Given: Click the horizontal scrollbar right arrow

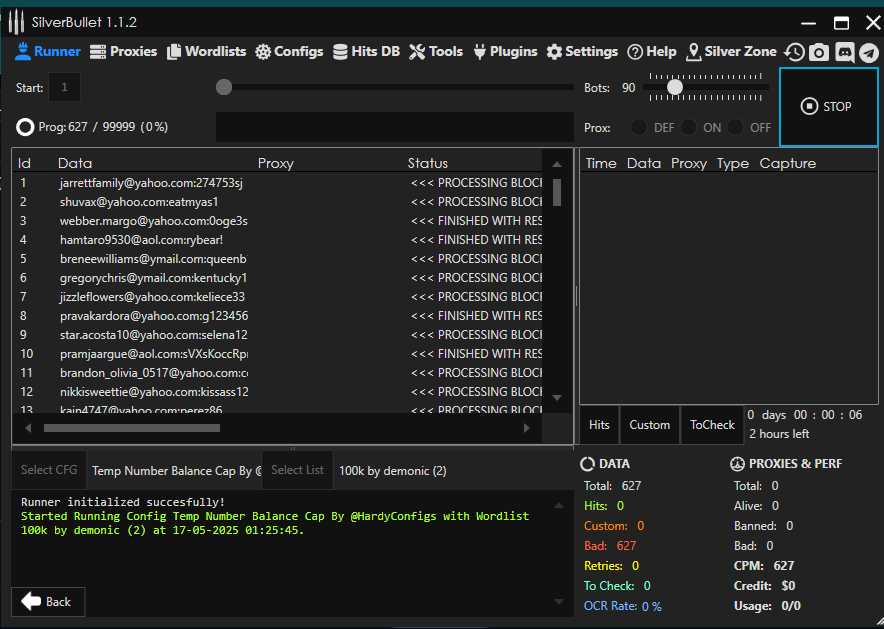Looking at the screenshot, I should (x=527, y=428).
